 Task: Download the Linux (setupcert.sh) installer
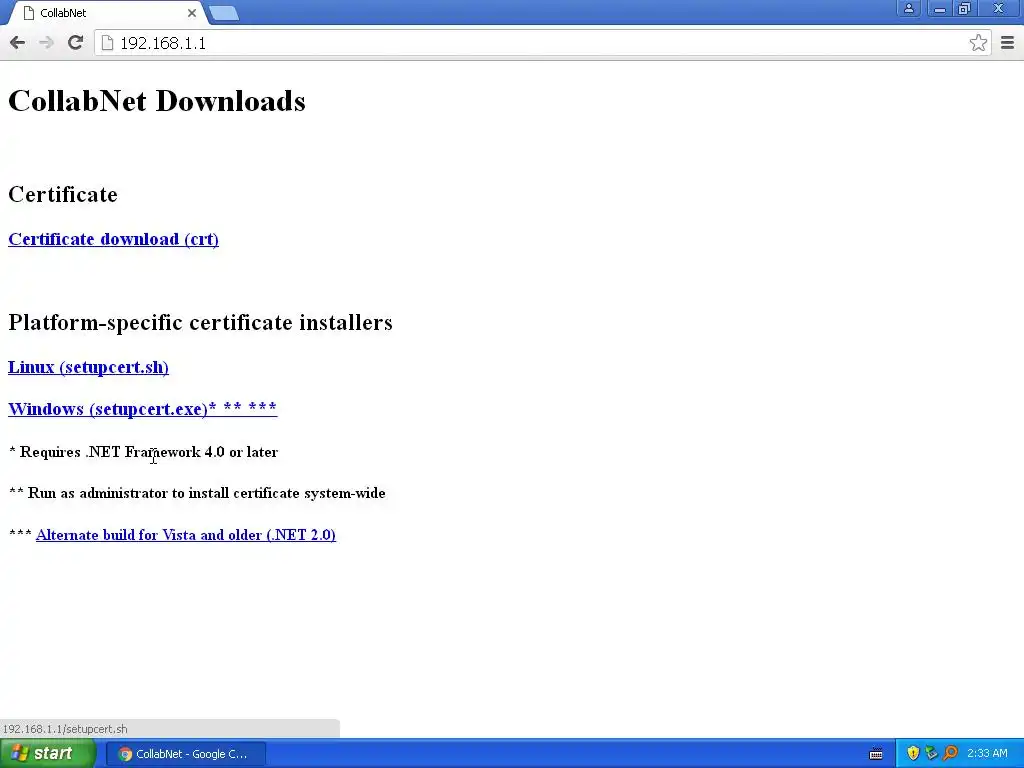point(88,367)
